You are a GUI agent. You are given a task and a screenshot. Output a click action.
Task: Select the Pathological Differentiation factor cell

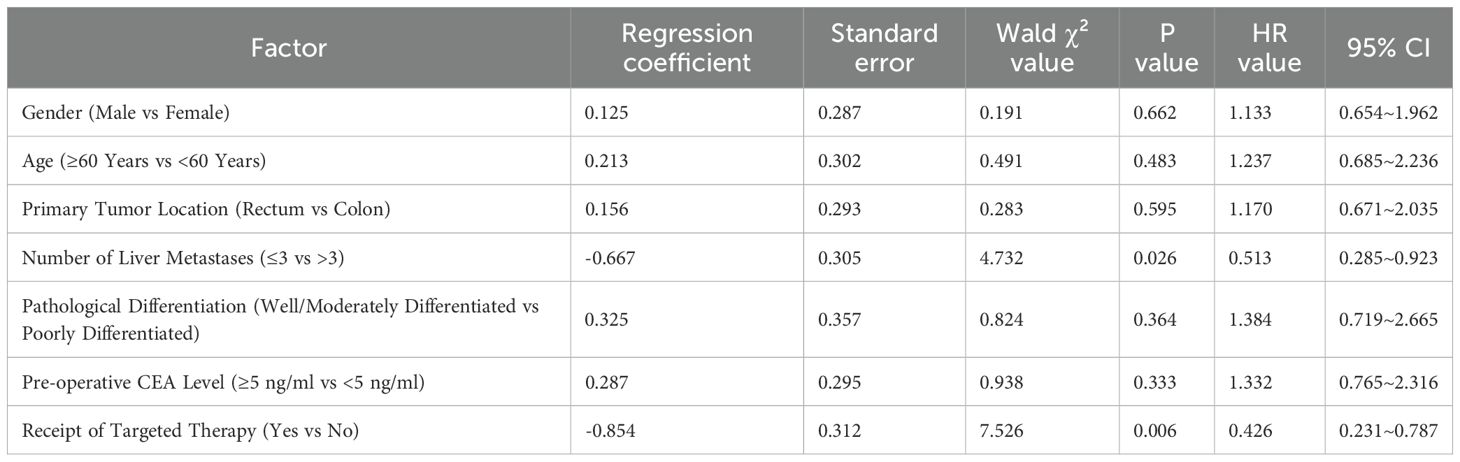tap(289, 318)
